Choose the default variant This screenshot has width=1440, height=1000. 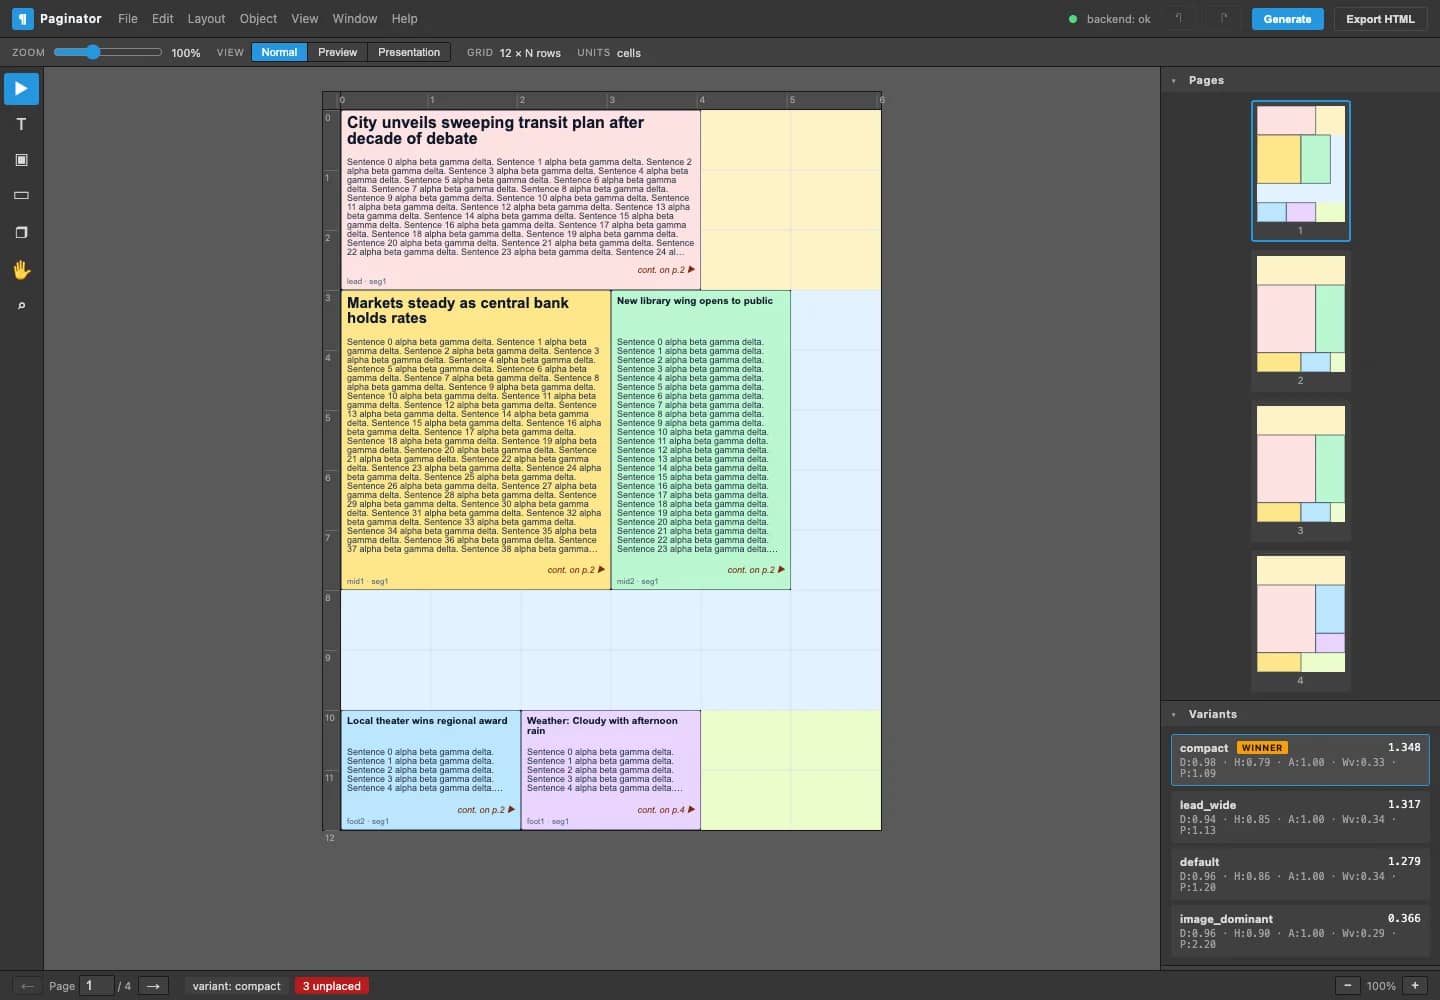click(1300, 874)
